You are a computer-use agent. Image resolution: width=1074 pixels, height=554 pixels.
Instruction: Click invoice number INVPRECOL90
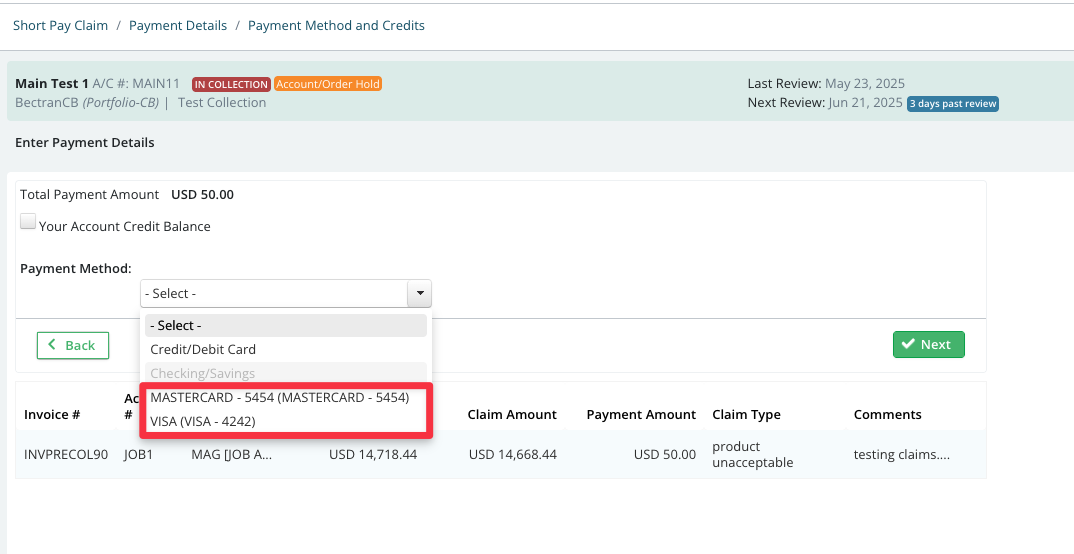tap(66, 454)
